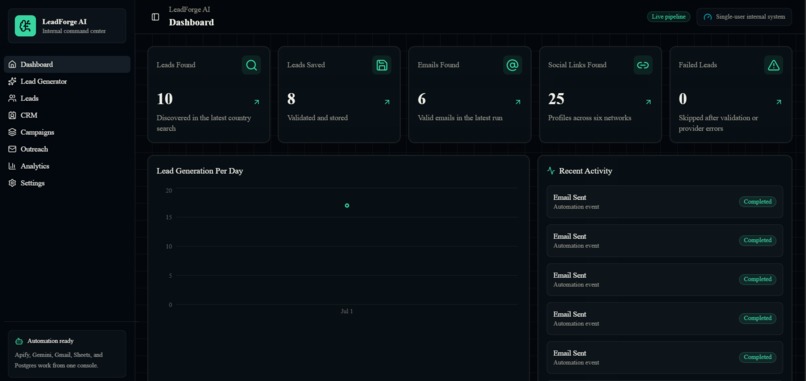Open the Lead Generator page
The image size is (806, 381).
click(x=67, y=81)
